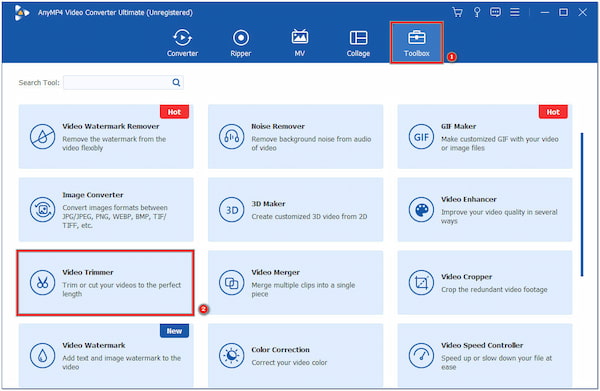Click the 3D Maker icon
600x391 pixels.
[x=232, y=210]
